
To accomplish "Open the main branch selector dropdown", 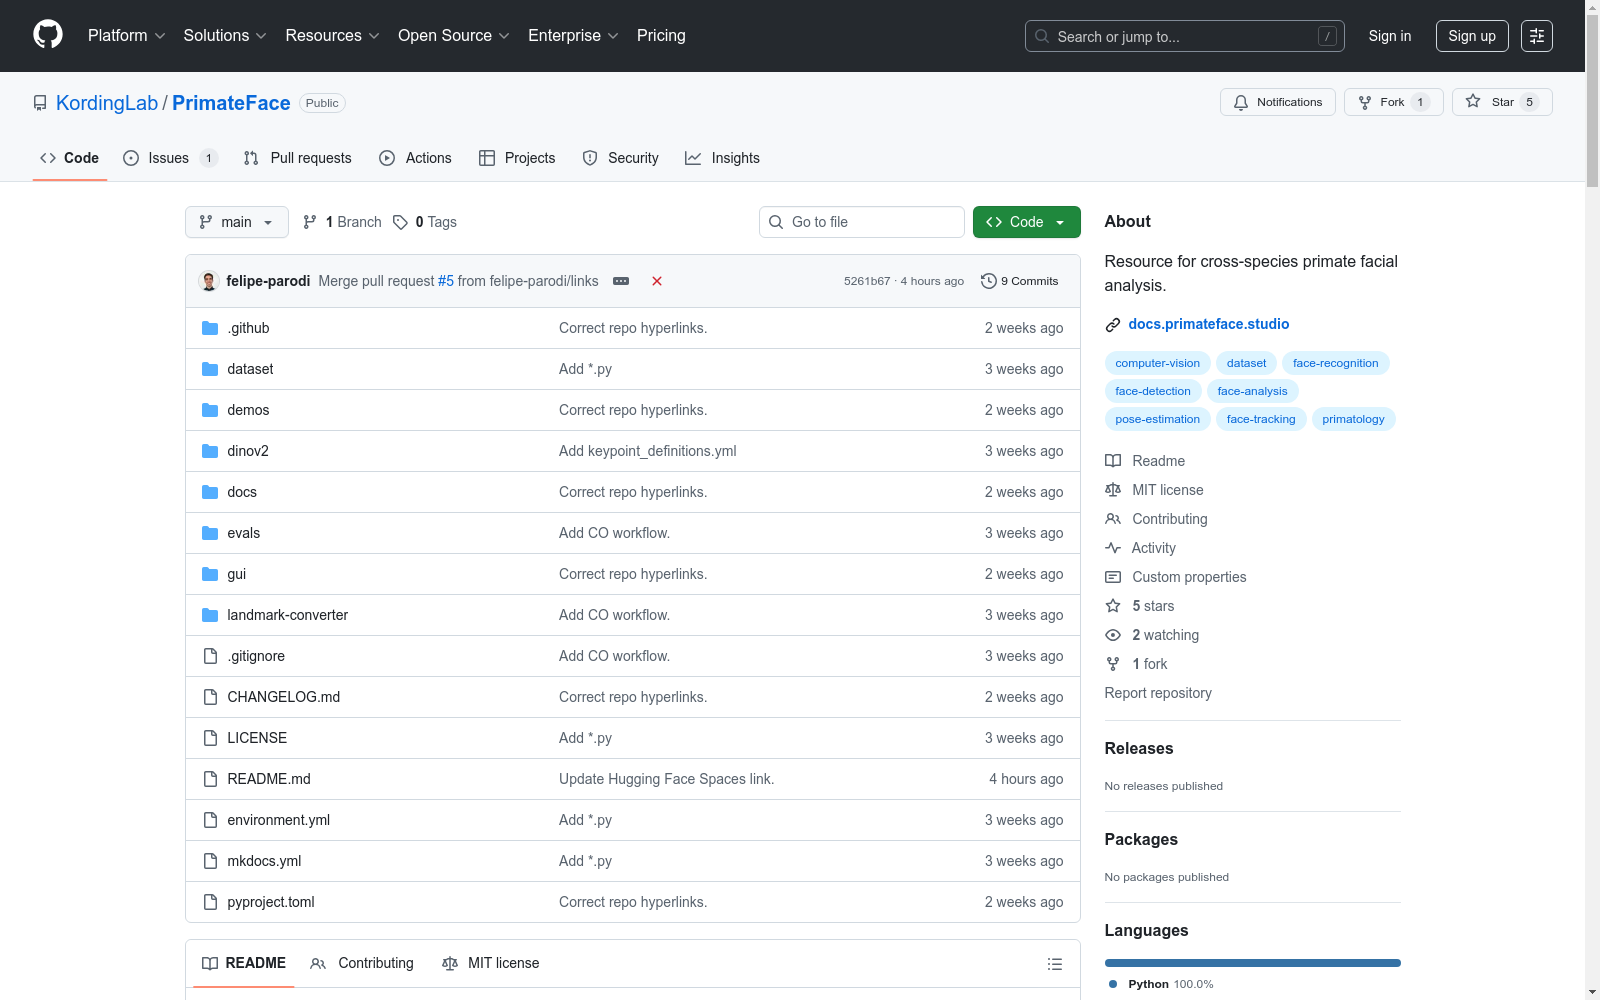I will click(237, 222).
